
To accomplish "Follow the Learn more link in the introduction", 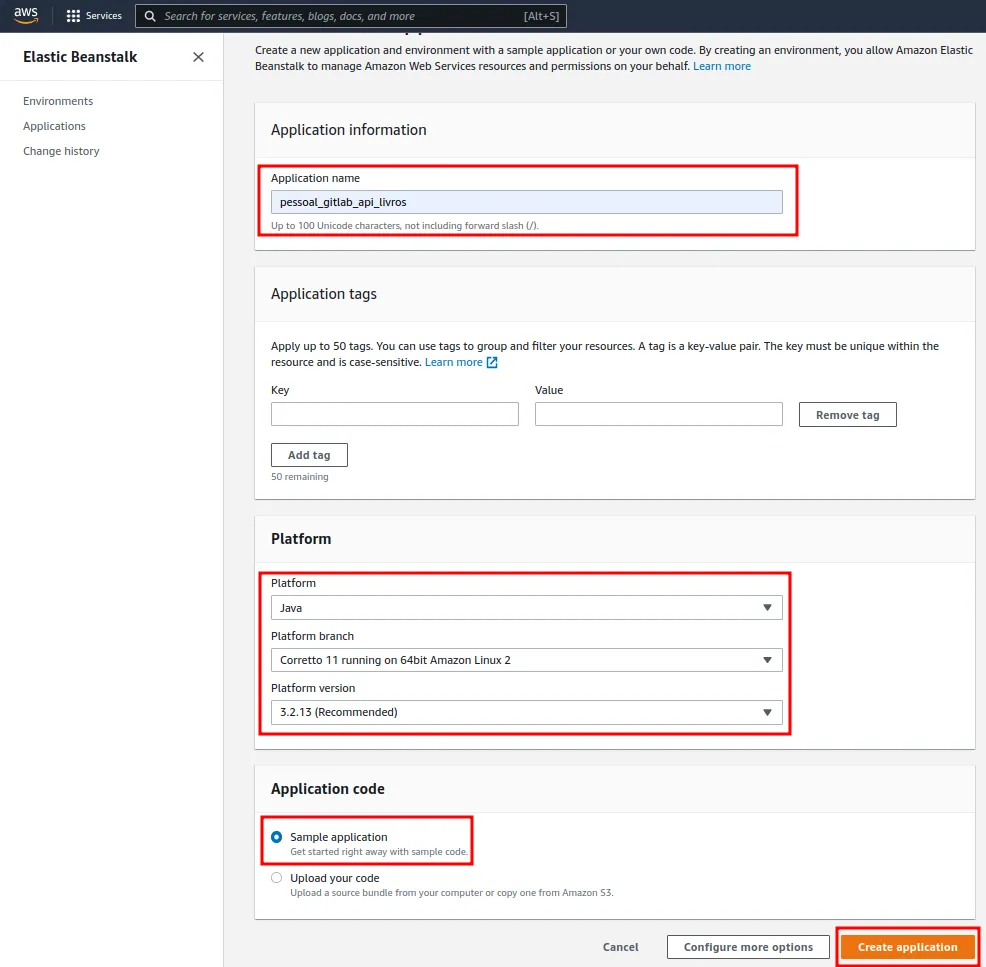I will [721, 66].
